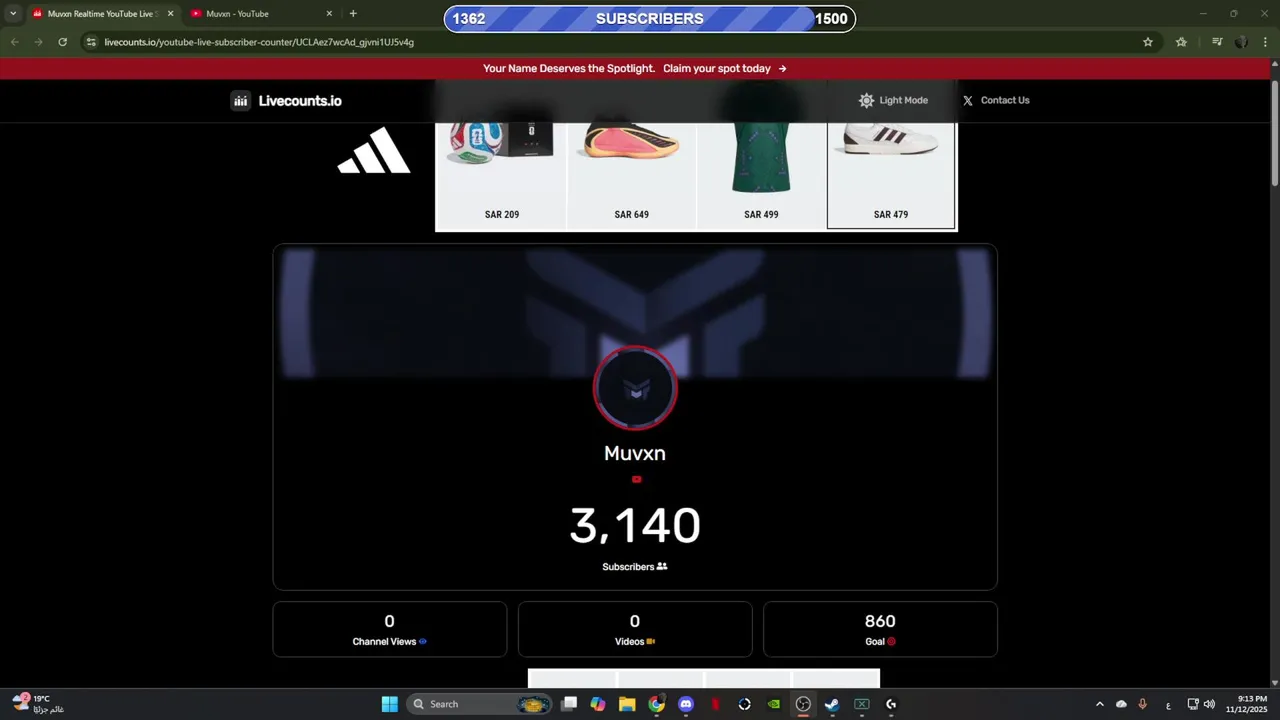The image size is (1280, 720).
Task: Click the taskbar Search box
Action: click(480, 704)
